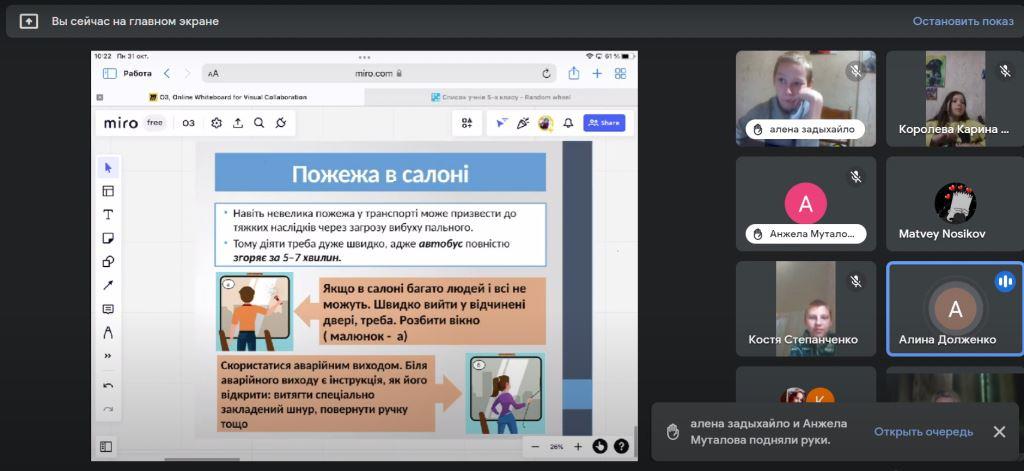The image size is (1024, 471).
Task: Select the cursor tool in Miro toolbar
Action: coord(108,168)
